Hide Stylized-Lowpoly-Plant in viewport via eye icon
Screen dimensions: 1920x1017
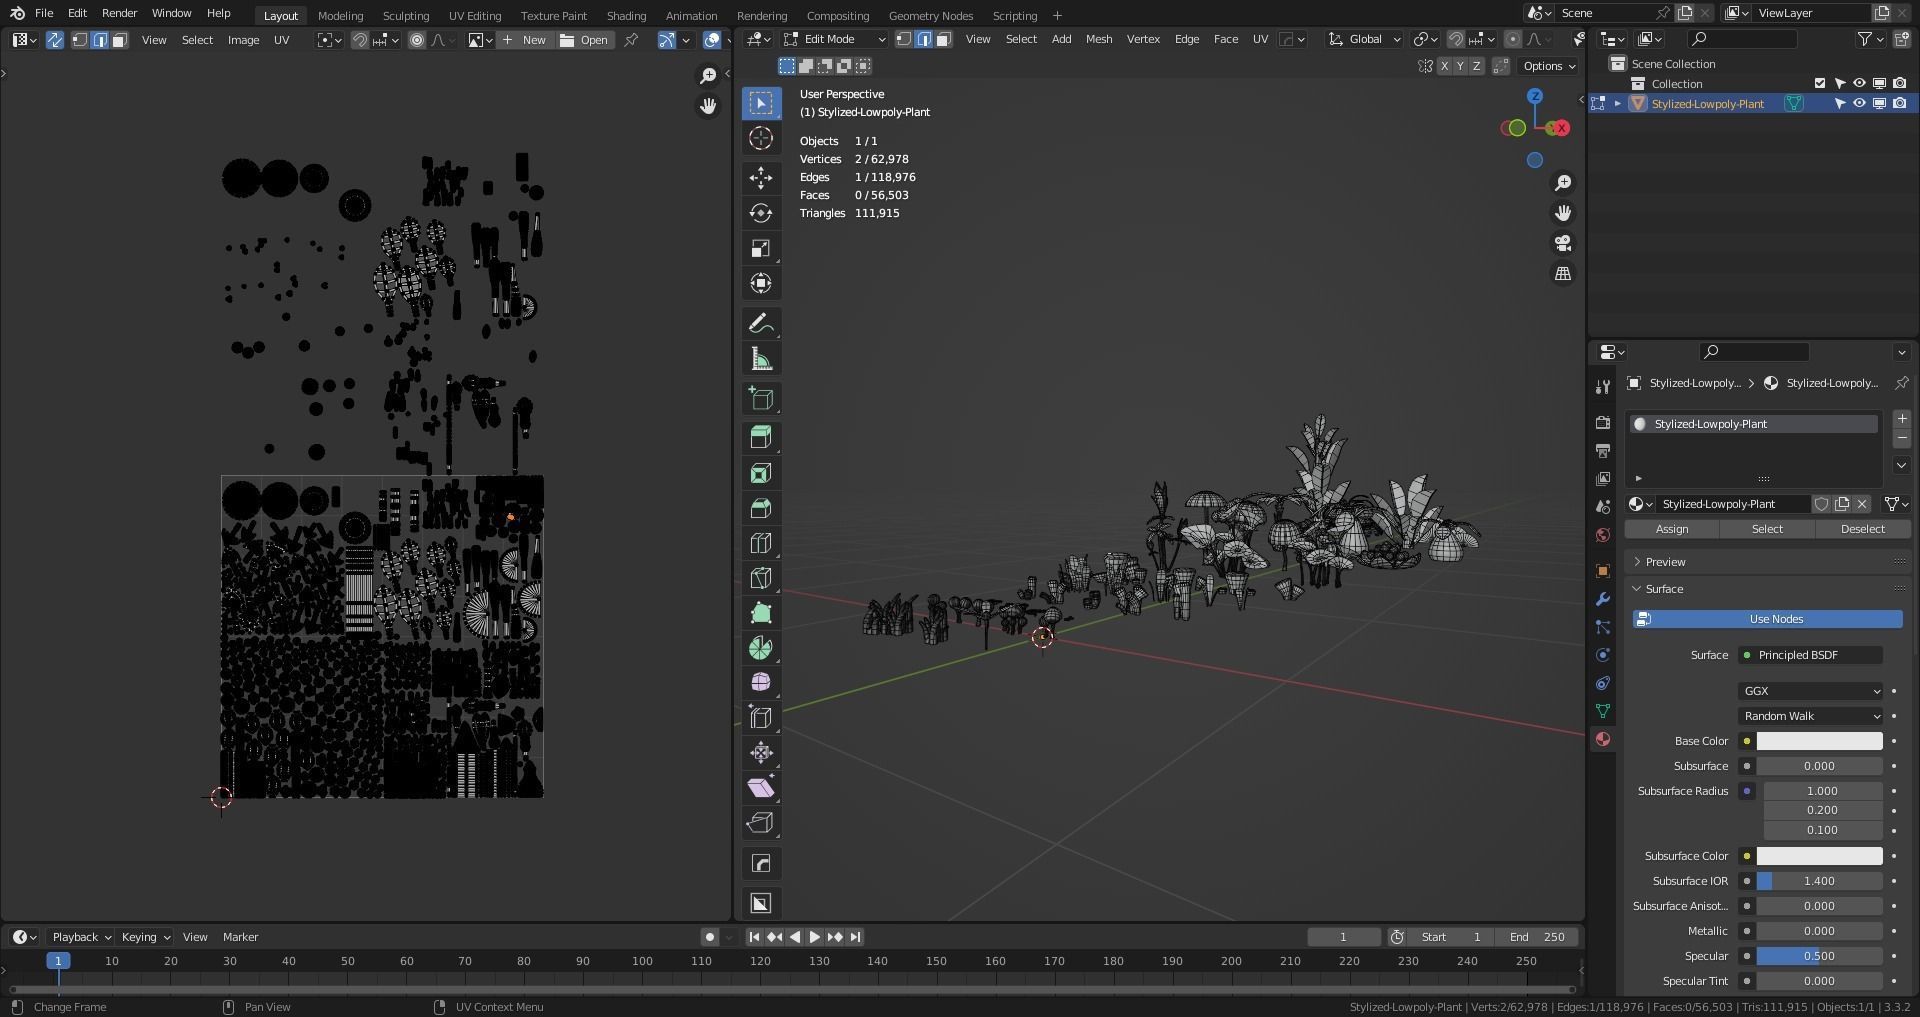point(1859,103)
